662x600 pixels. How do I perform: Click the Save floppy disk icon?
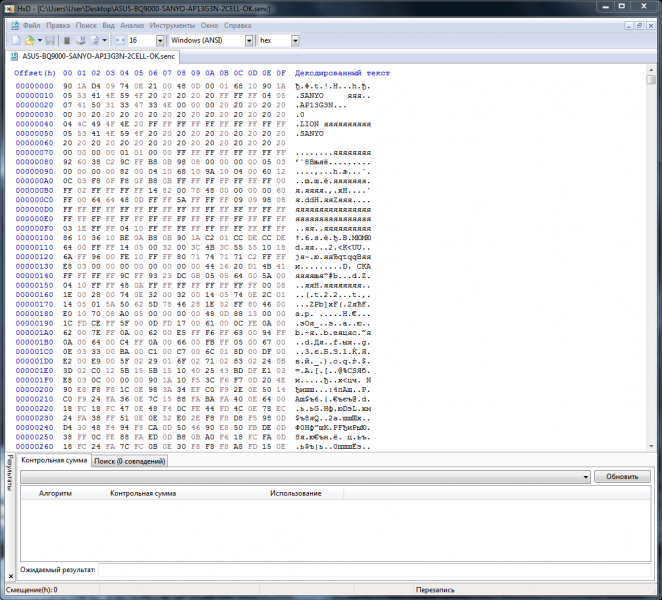[50, 41]
